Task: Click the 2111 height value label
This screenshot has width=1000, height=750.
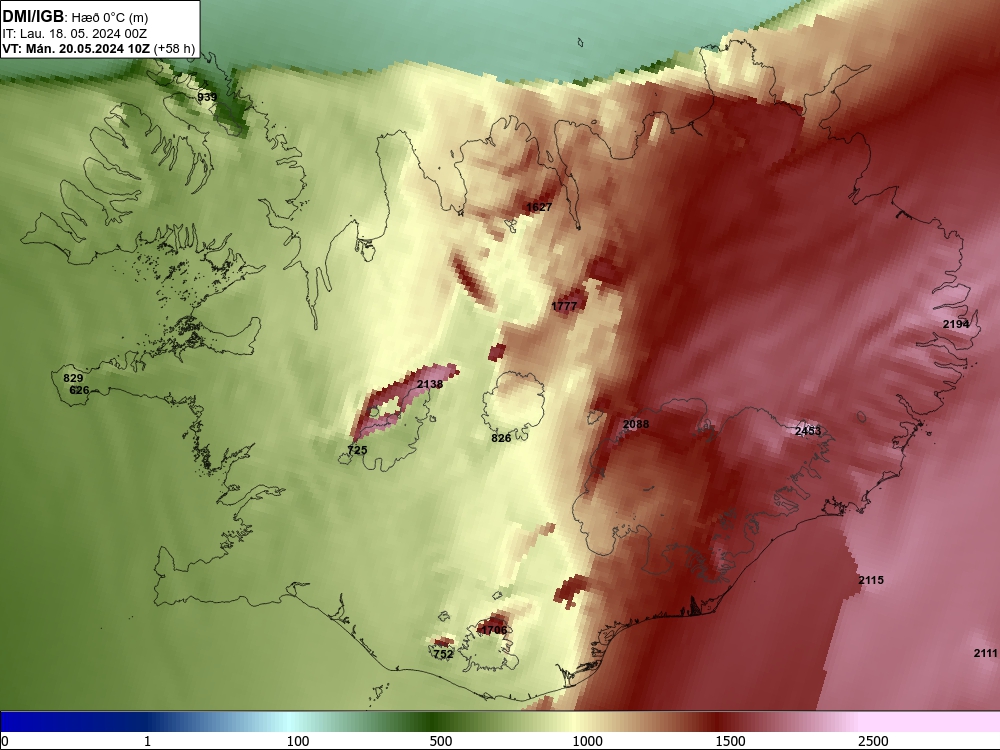Action: coord(985,653)
